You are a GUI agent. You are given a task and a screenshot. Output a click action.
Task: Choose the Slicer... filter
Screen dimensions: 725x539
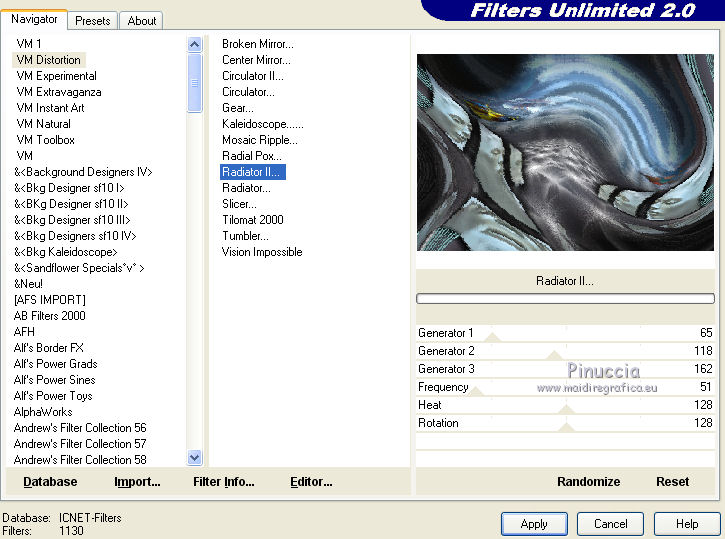pyautogui.click(x=239, y=204)
